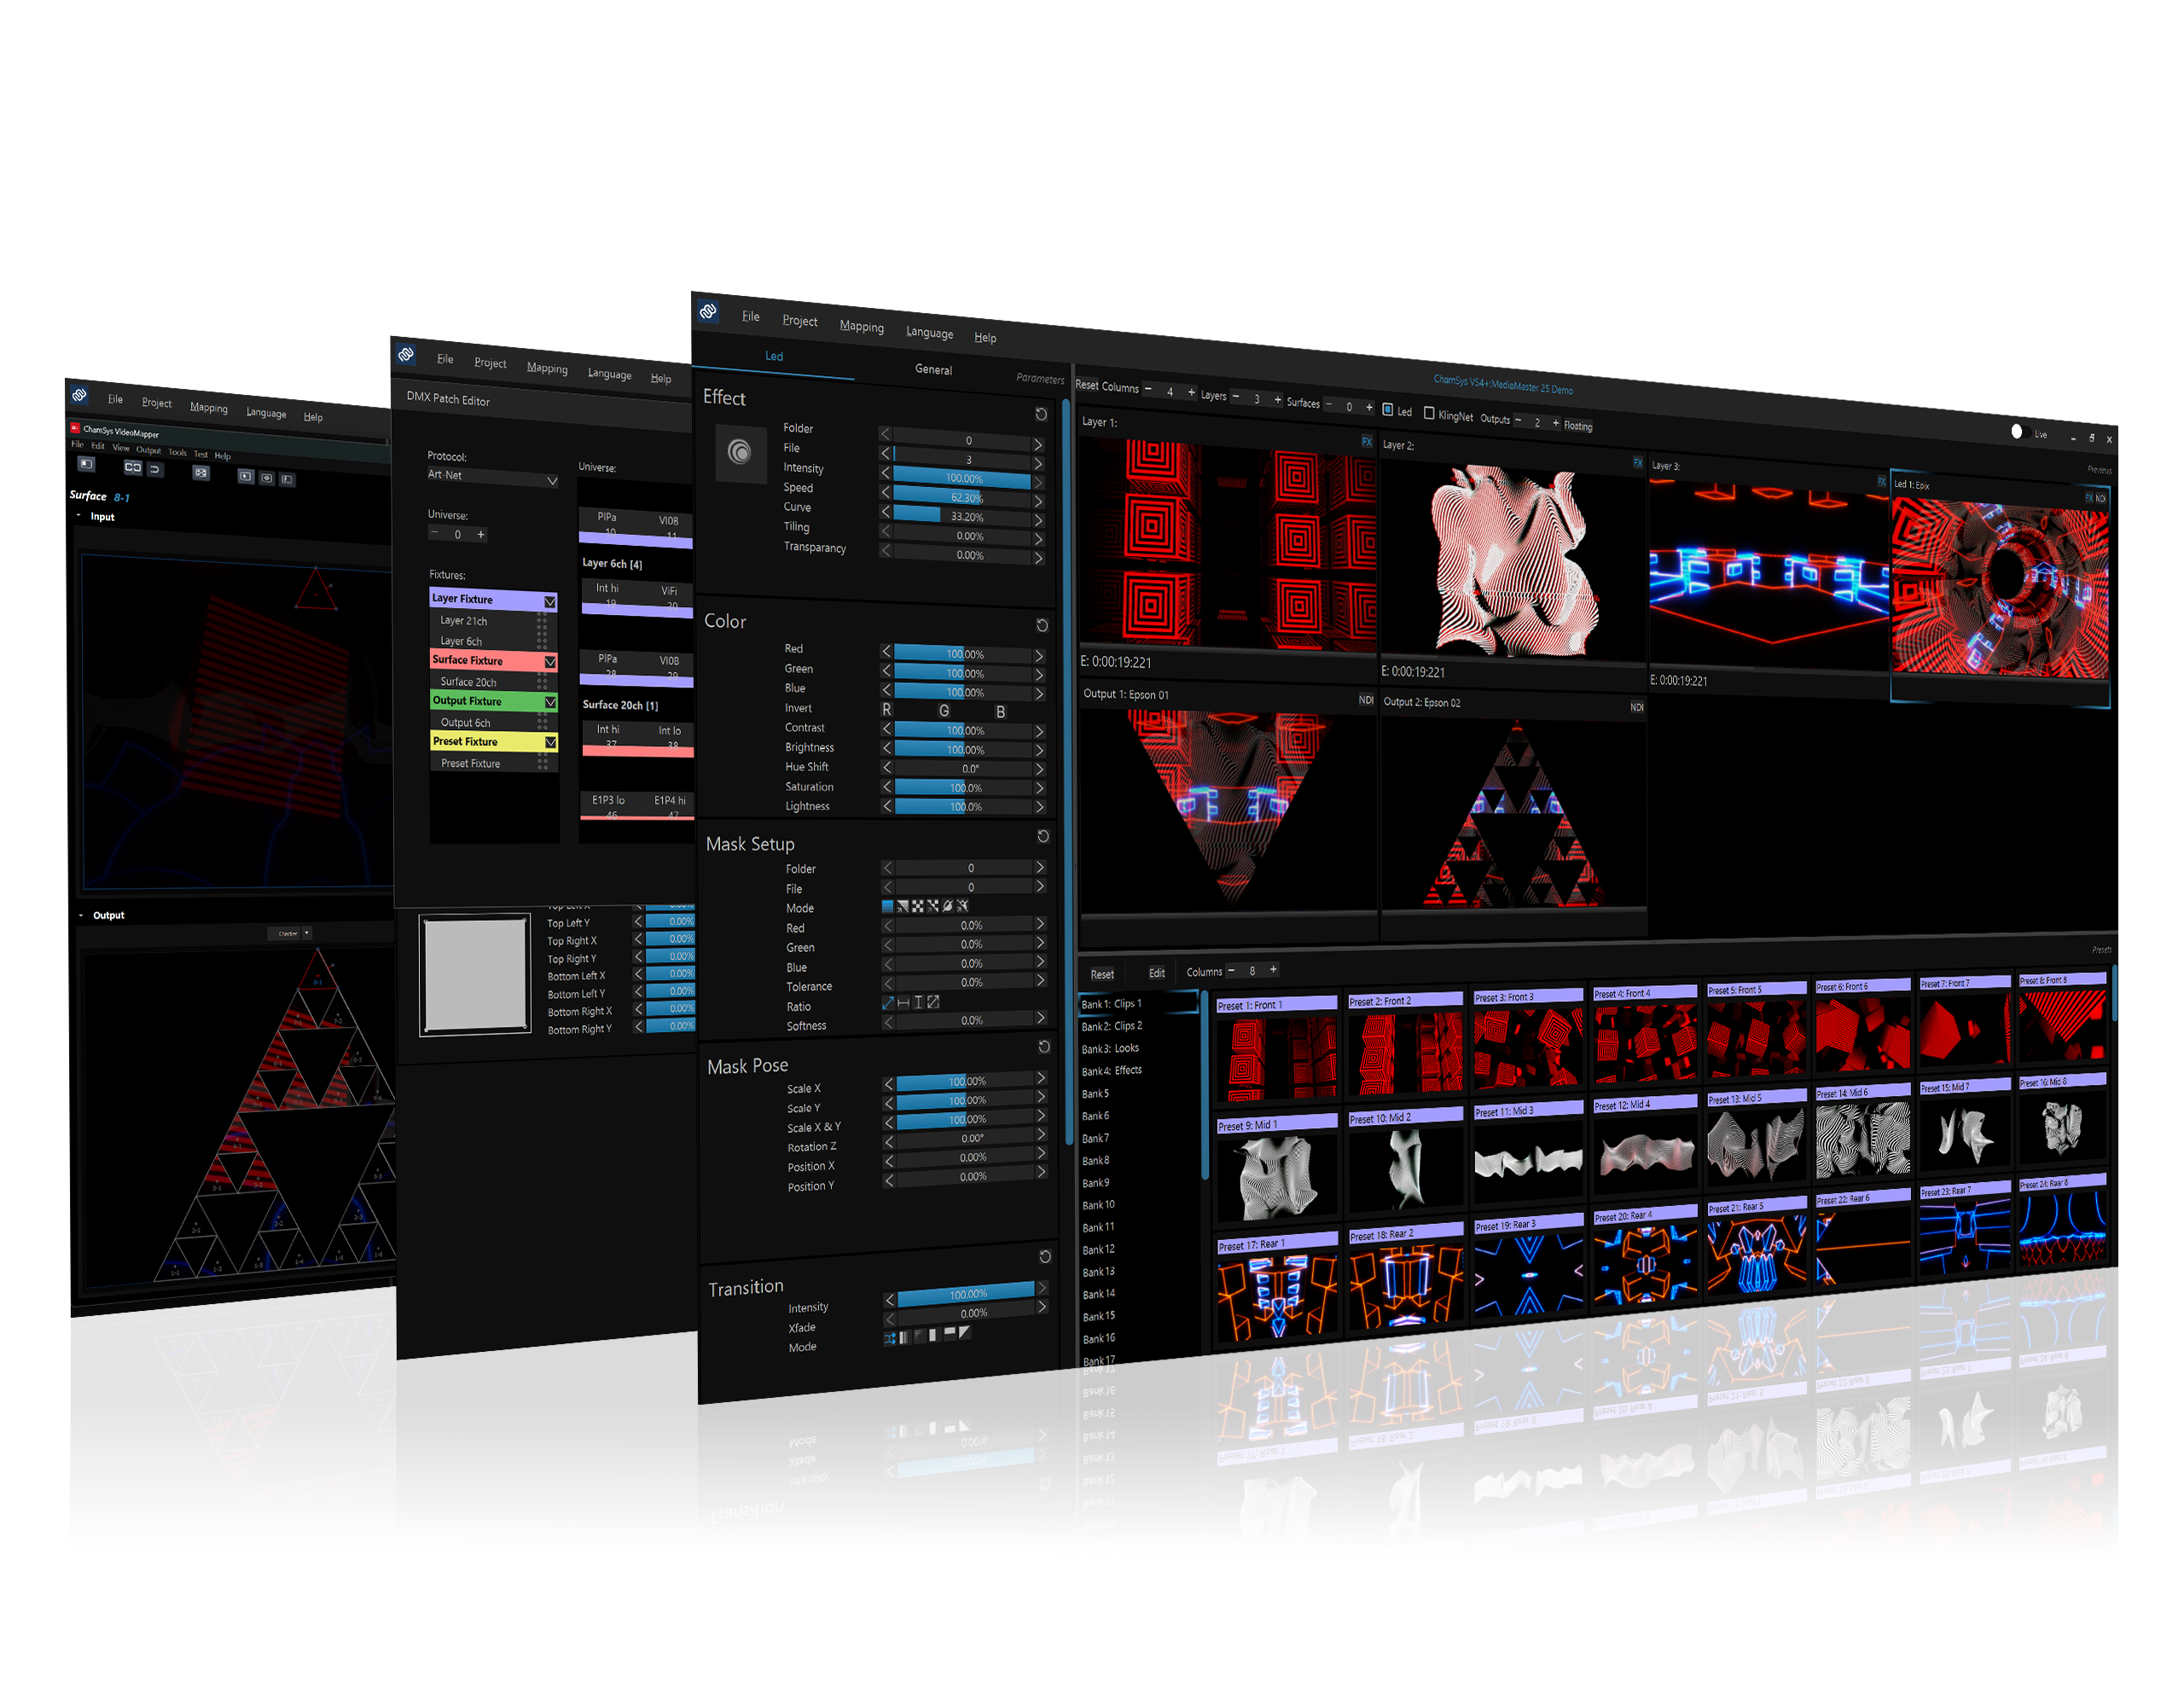The height and width of the screenshot is (1687, 2184).
Task: Open the Art-Net protocol dropdown
Action: [492, 477]
